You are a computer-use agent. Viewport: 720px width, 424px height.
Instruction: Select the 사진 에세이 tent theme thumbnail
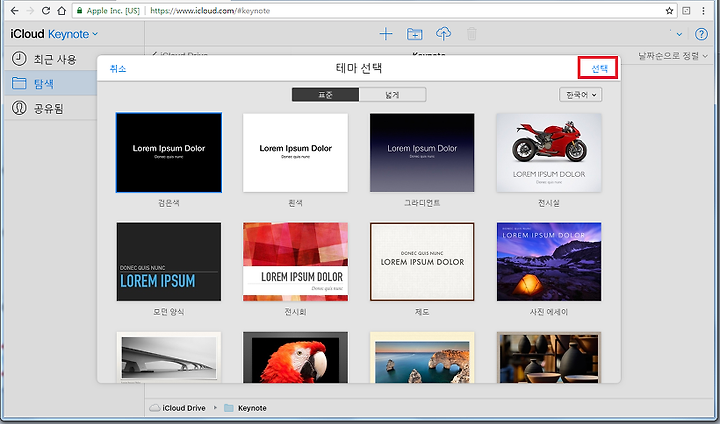click(549, 262)
